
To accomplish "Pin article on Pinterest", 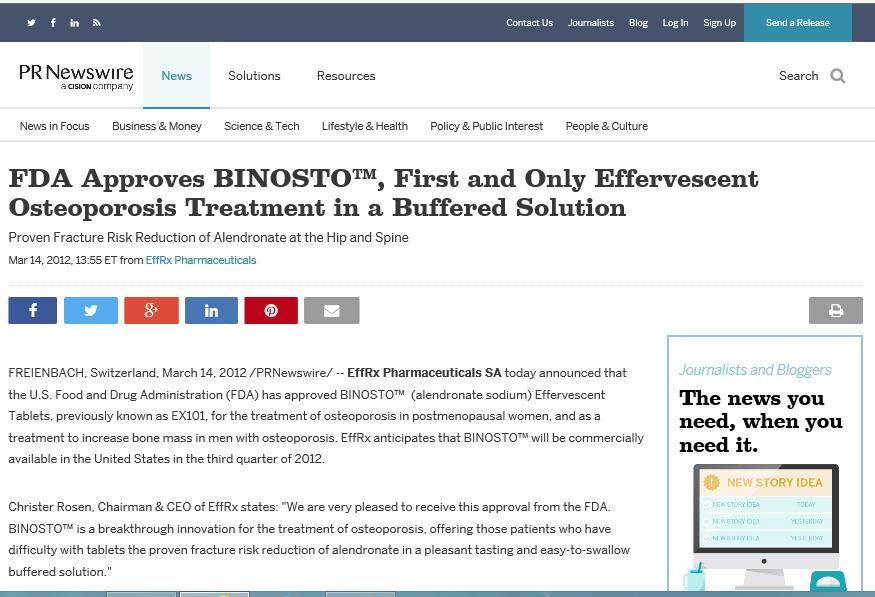I will [x=271, y=310].
